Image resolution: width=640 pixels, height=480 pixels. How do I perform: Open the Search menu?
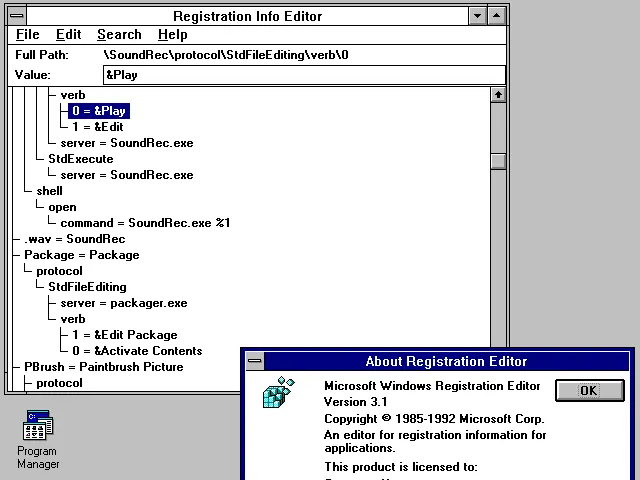pos(119,35)
